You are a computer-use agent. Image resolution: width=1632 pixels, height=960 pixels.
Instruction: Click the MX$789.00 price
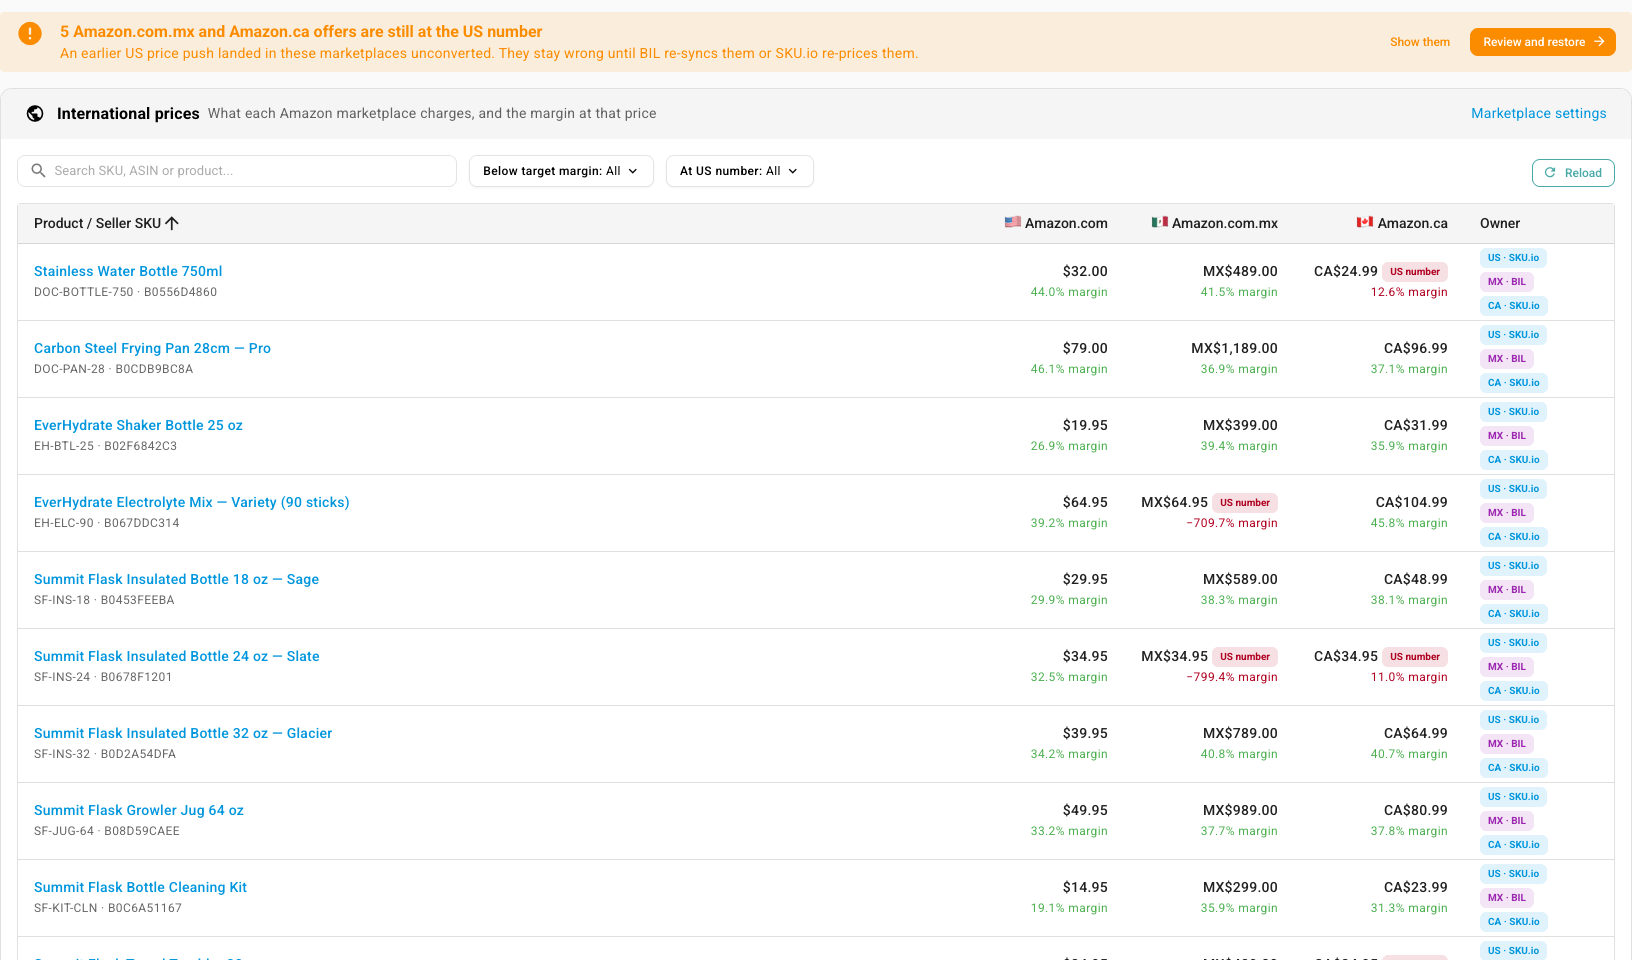click(1240, 733)
